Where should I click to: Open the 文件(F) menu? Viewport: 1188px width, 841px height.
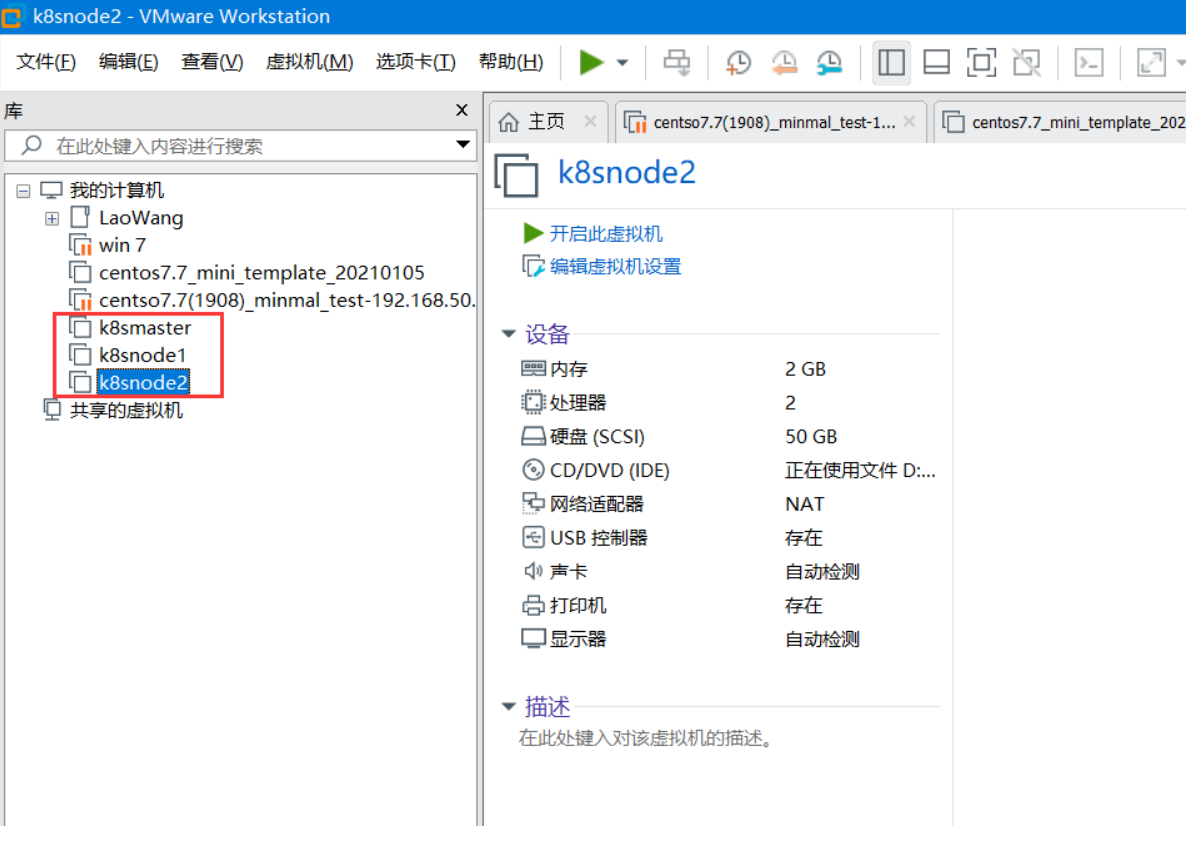[x=46, y=61]
